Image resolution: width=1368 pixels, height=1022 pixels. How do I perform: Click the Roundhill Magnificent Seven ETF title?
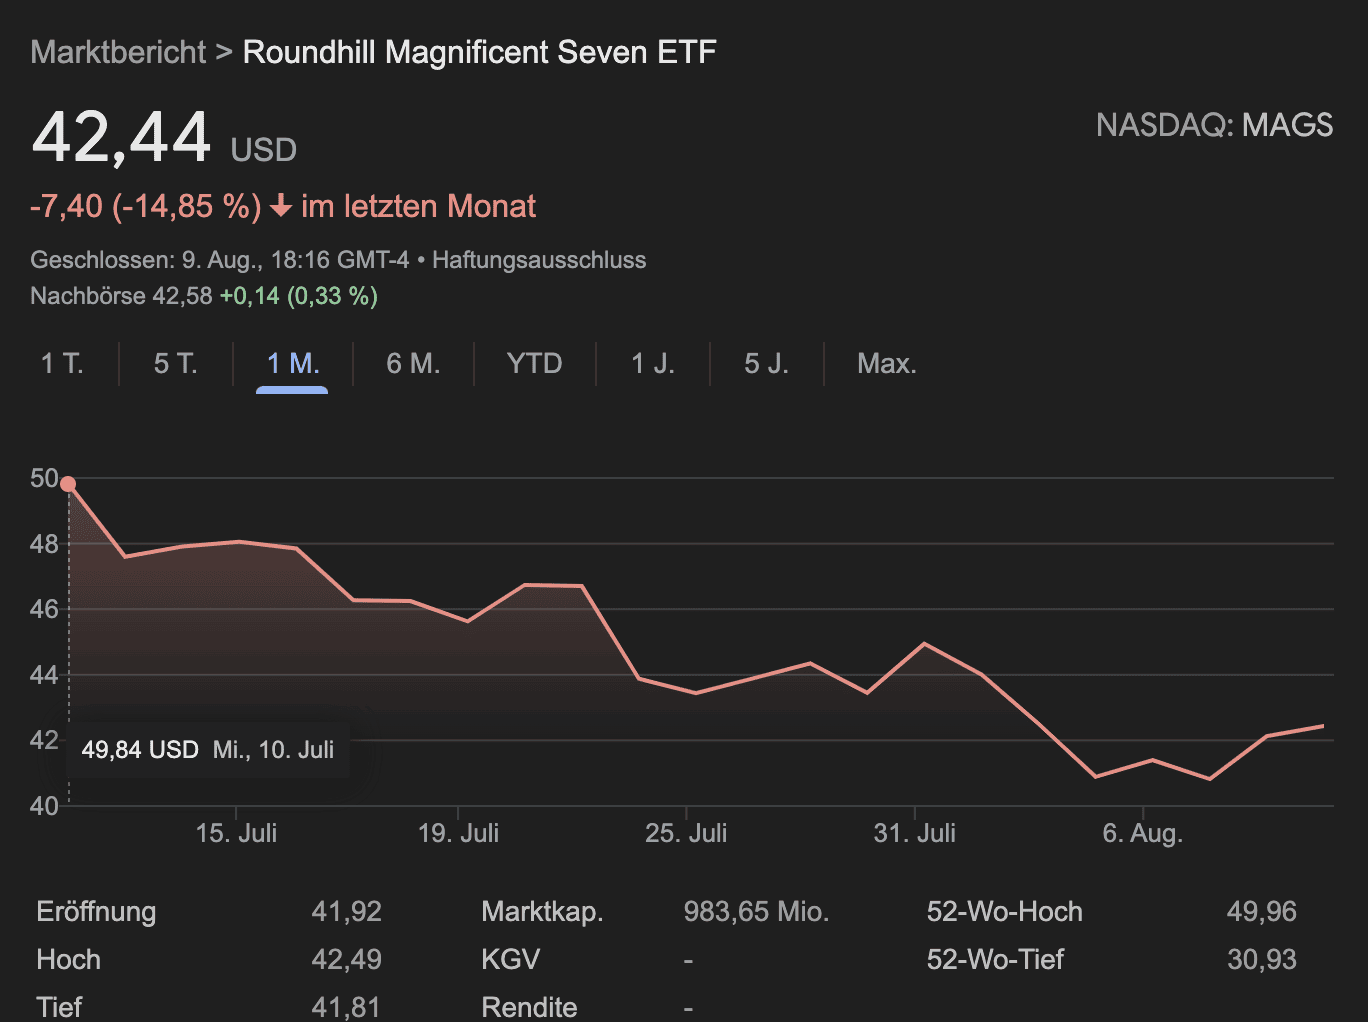tap(480, 52)
